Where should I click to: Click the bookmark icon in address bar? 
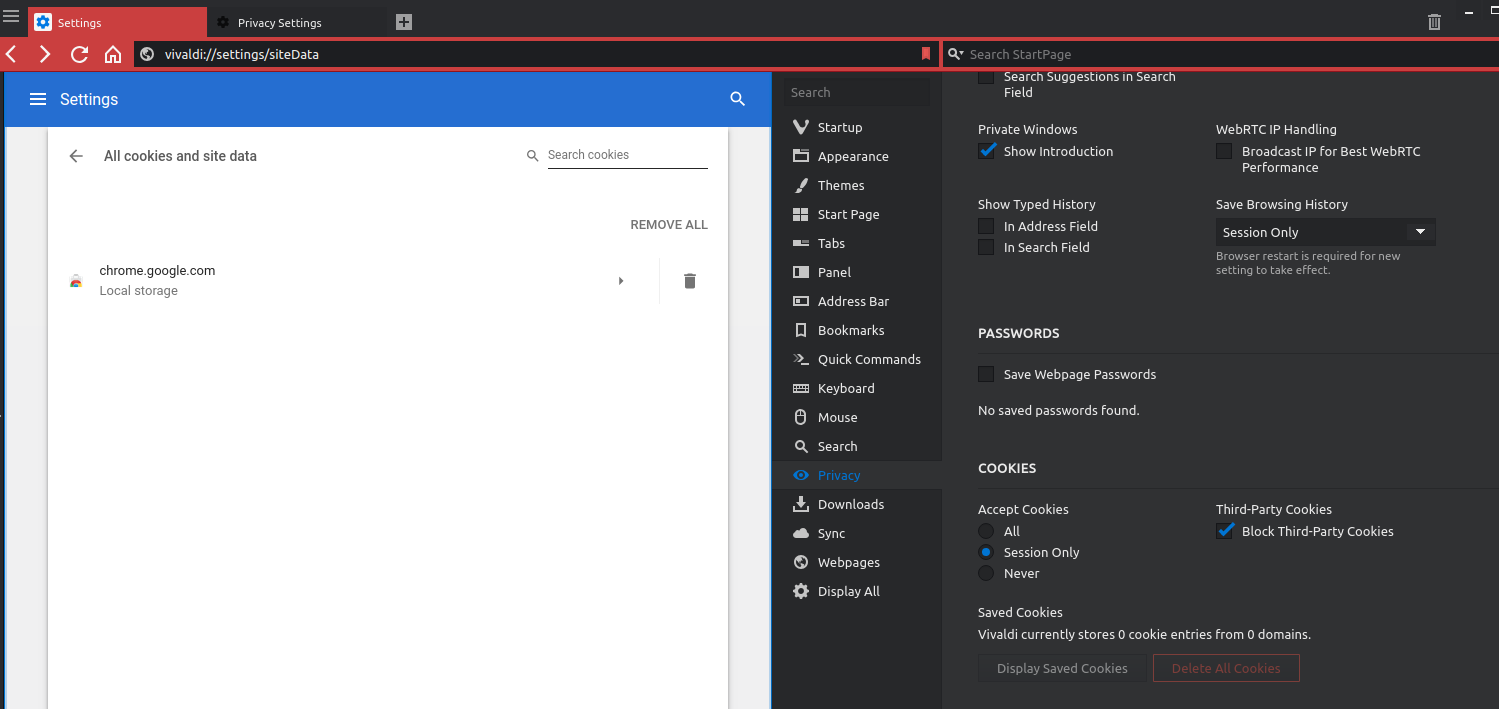point(926,54)
